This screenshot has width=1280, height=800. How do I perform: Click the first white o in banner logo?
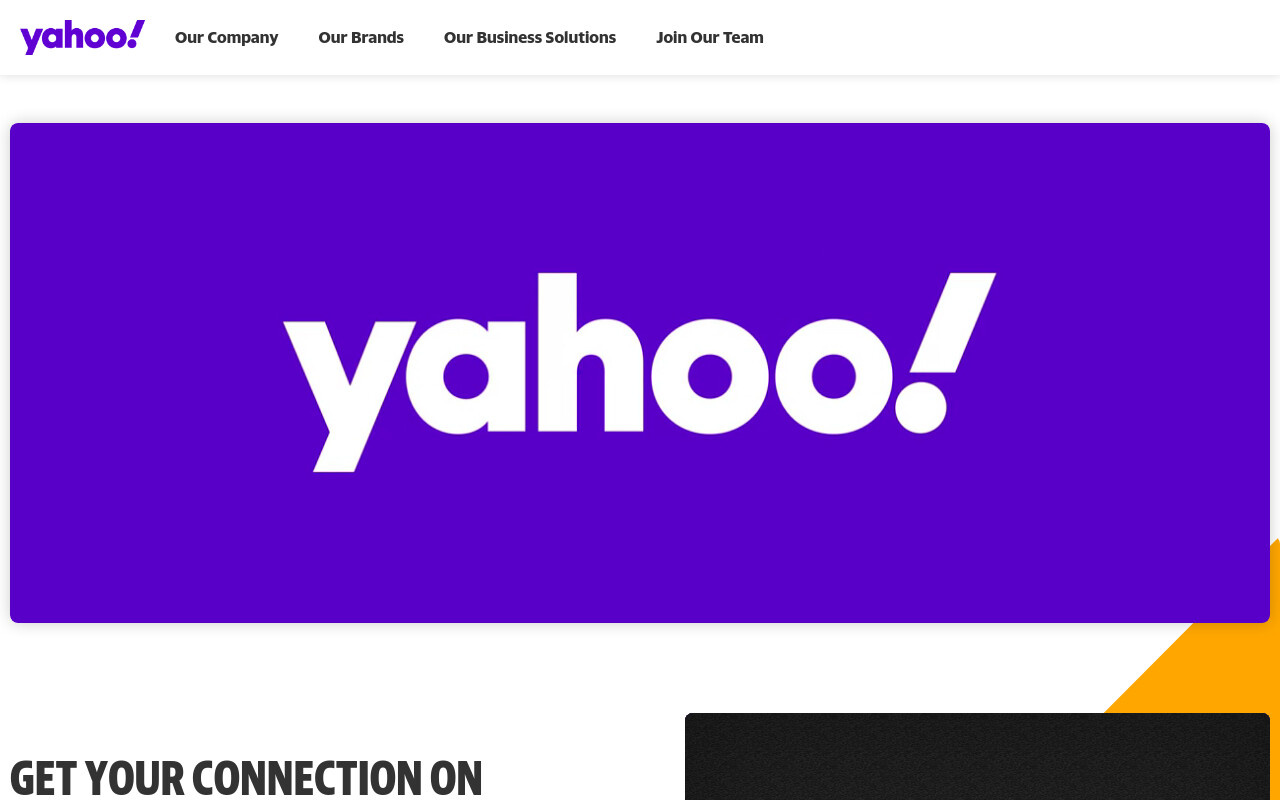pyautogui.click(x=710, y=376)
